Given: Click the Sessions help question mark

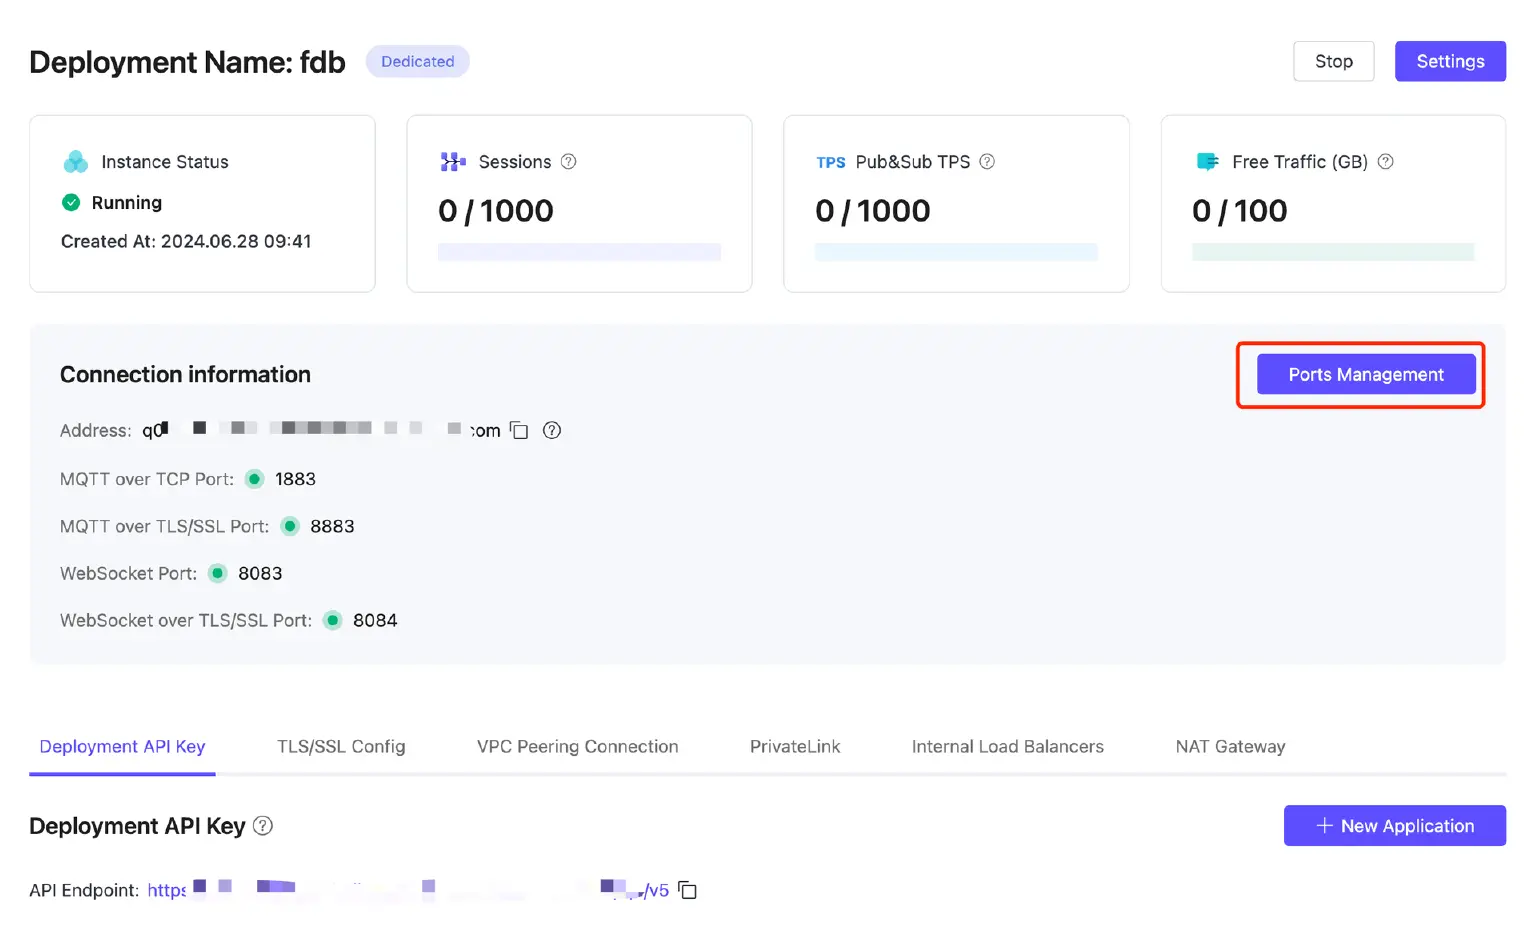Looking at the screenshot, I should [x=568, y=162].
